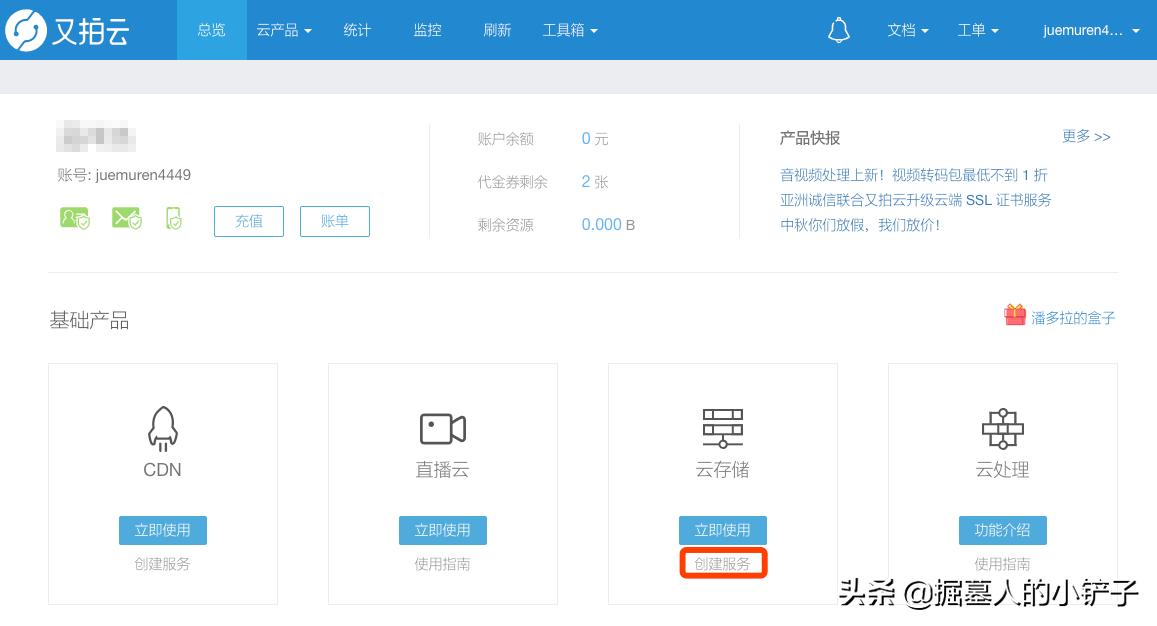Open the 监控 menu item
The width and height of the screenshot is (1157, 626).
(x=427, y=30)
